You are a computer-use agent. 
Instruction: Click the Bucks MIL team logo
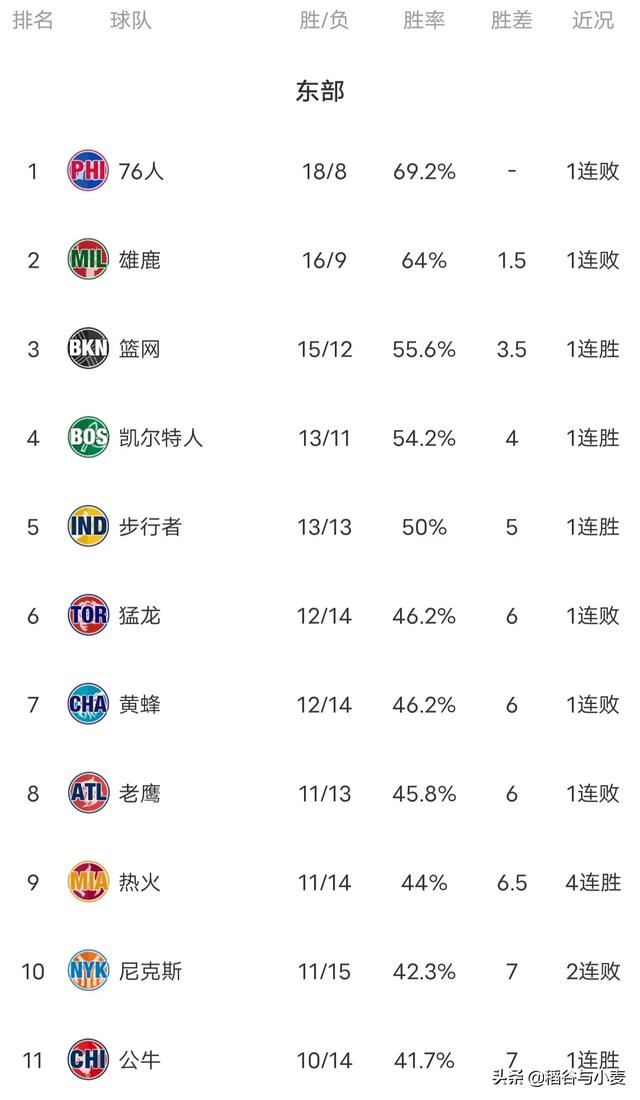[x=88, y=260]
